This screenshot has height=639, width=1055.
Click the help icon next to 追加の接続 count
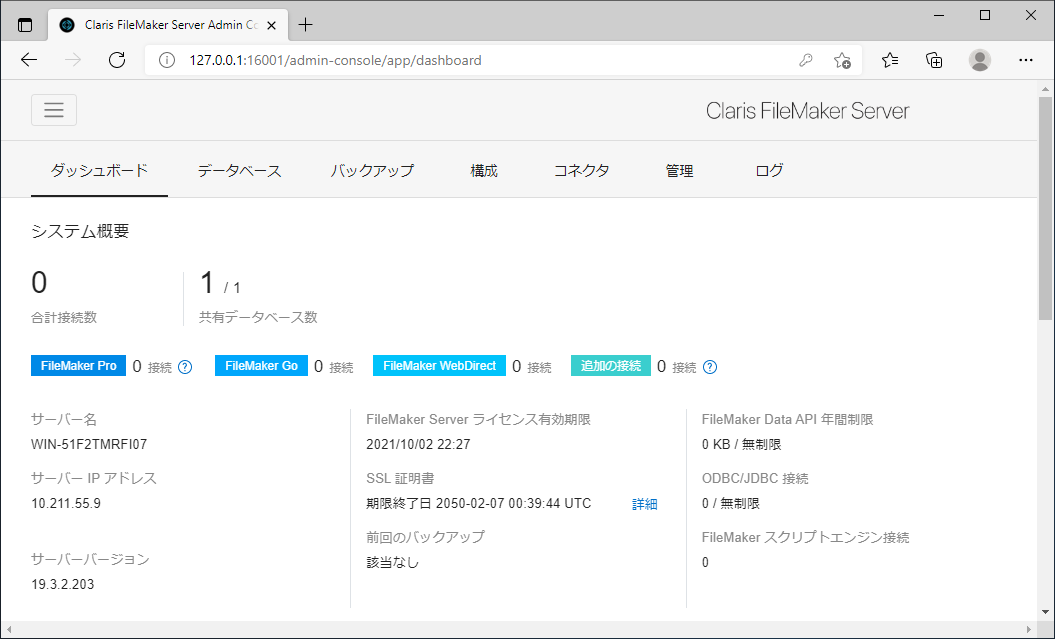point(710,366)
